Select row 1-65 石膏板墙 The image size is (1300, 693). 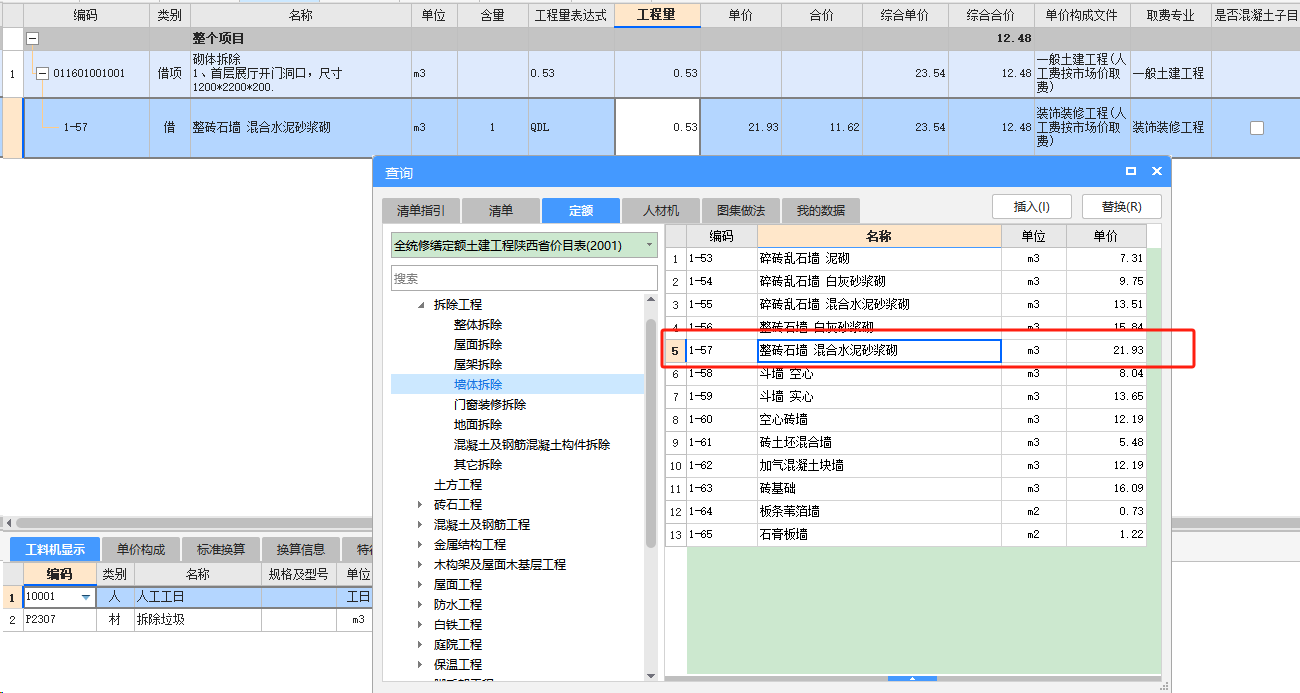tap(906, 535)
